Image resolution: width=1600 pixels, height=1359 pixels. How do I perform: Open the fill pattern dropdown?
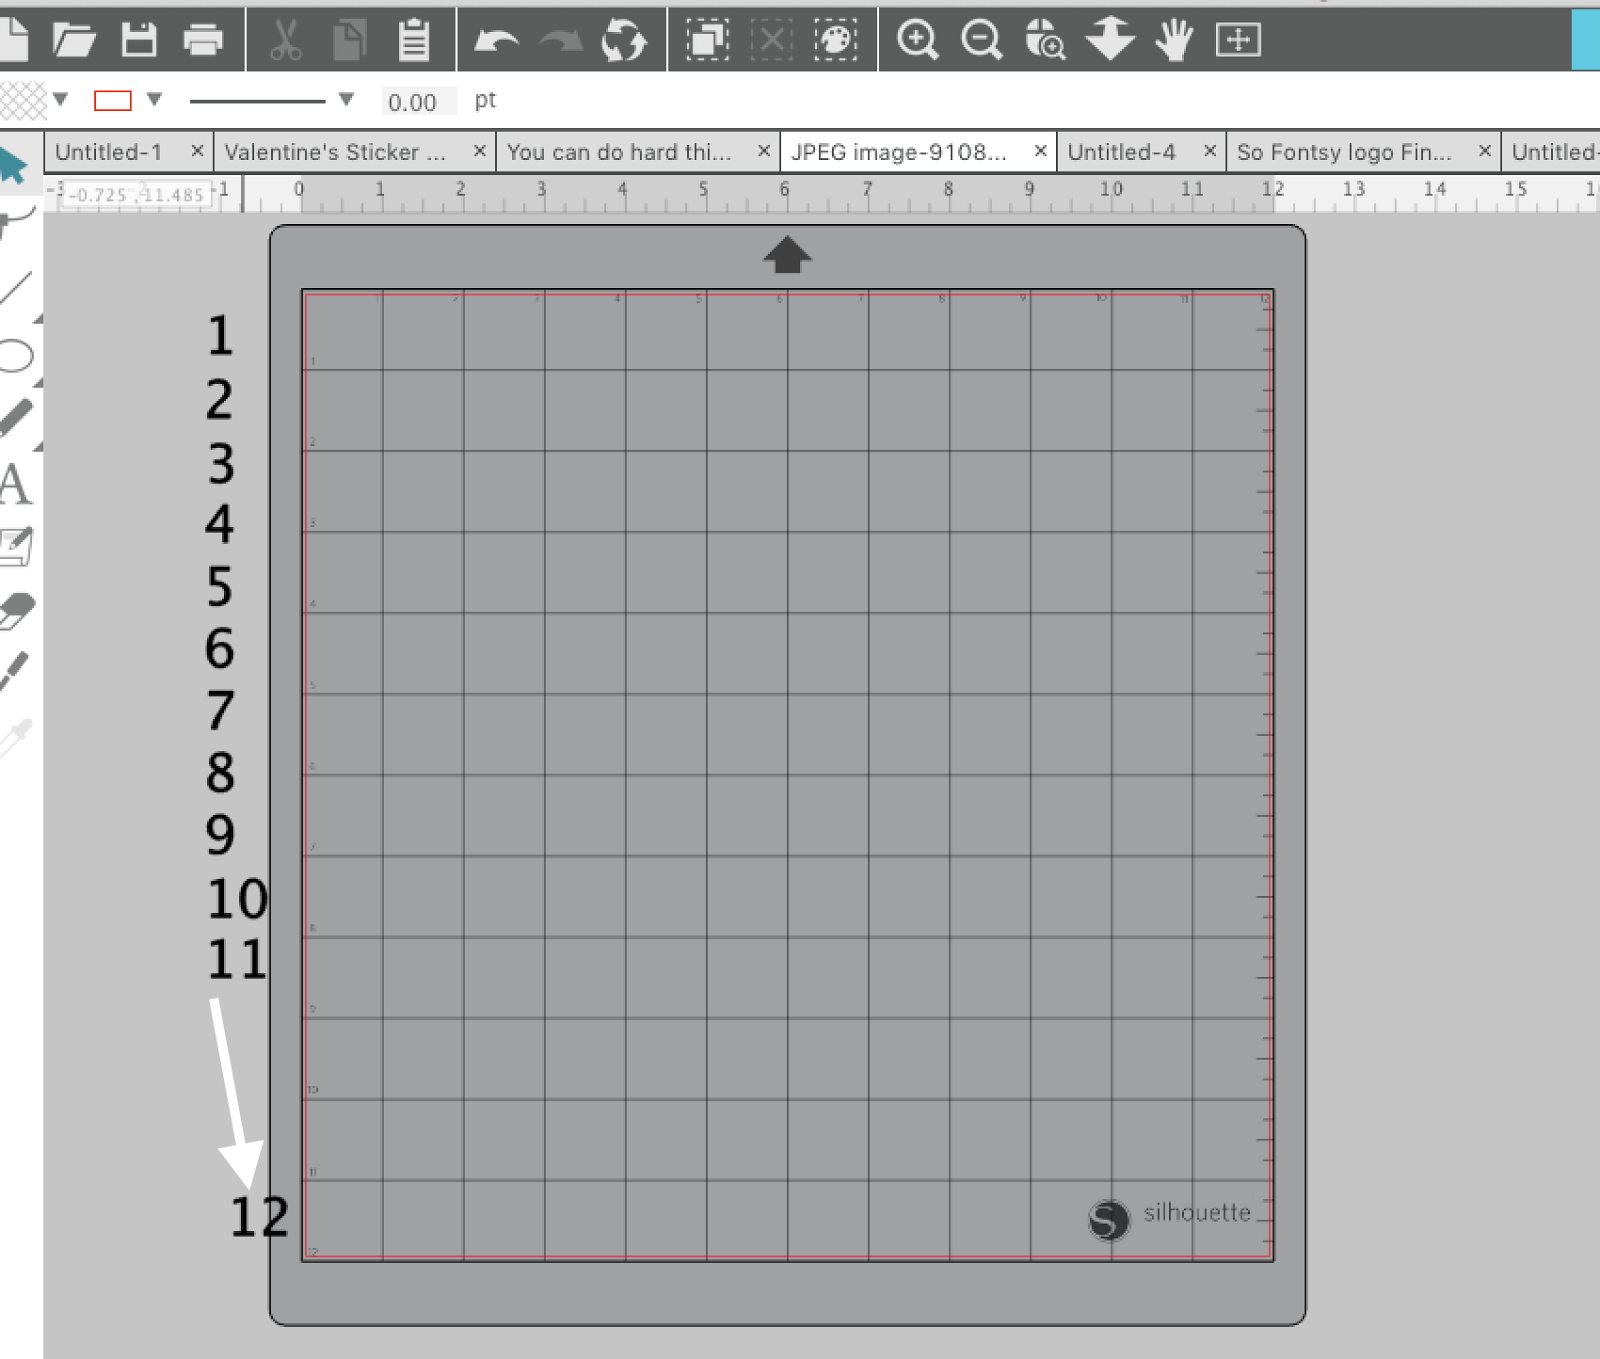tap(62, 101)
